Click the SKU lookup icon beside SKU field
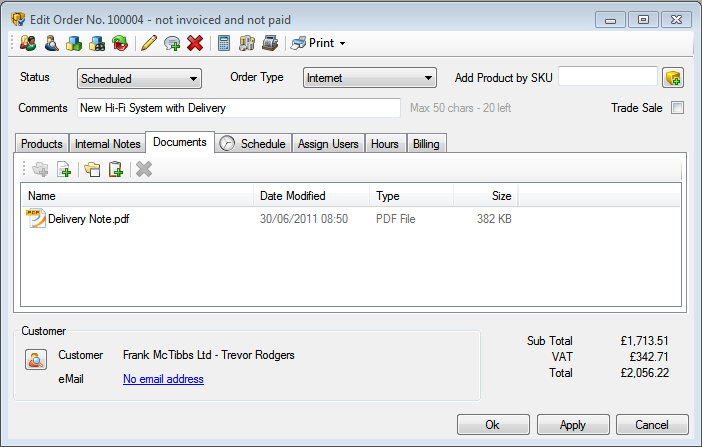 673,78
